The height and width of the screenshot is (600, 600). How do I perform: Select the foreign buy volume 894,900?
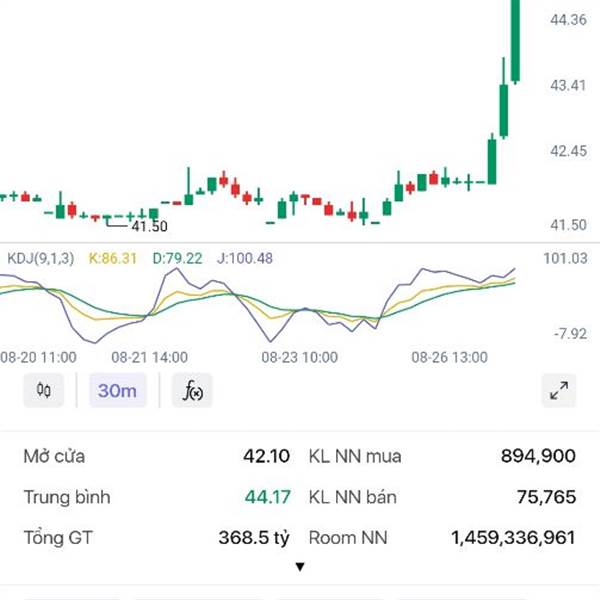coord(538,456)
